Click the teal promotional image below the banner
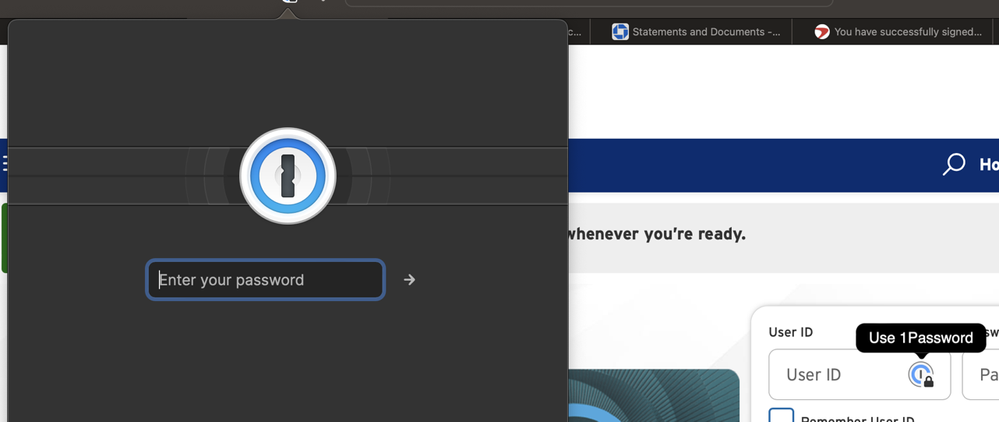 pyautogui.click(x=653, y=395)
